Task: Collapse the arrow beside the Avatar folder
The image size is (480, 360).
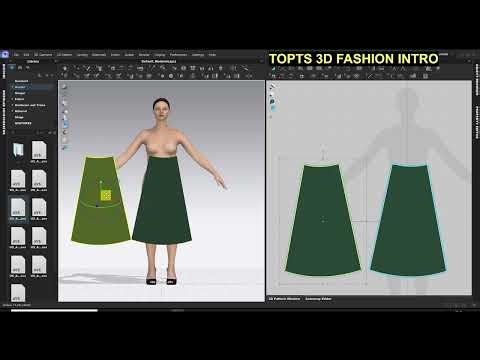Action: [x=13, y=87]
